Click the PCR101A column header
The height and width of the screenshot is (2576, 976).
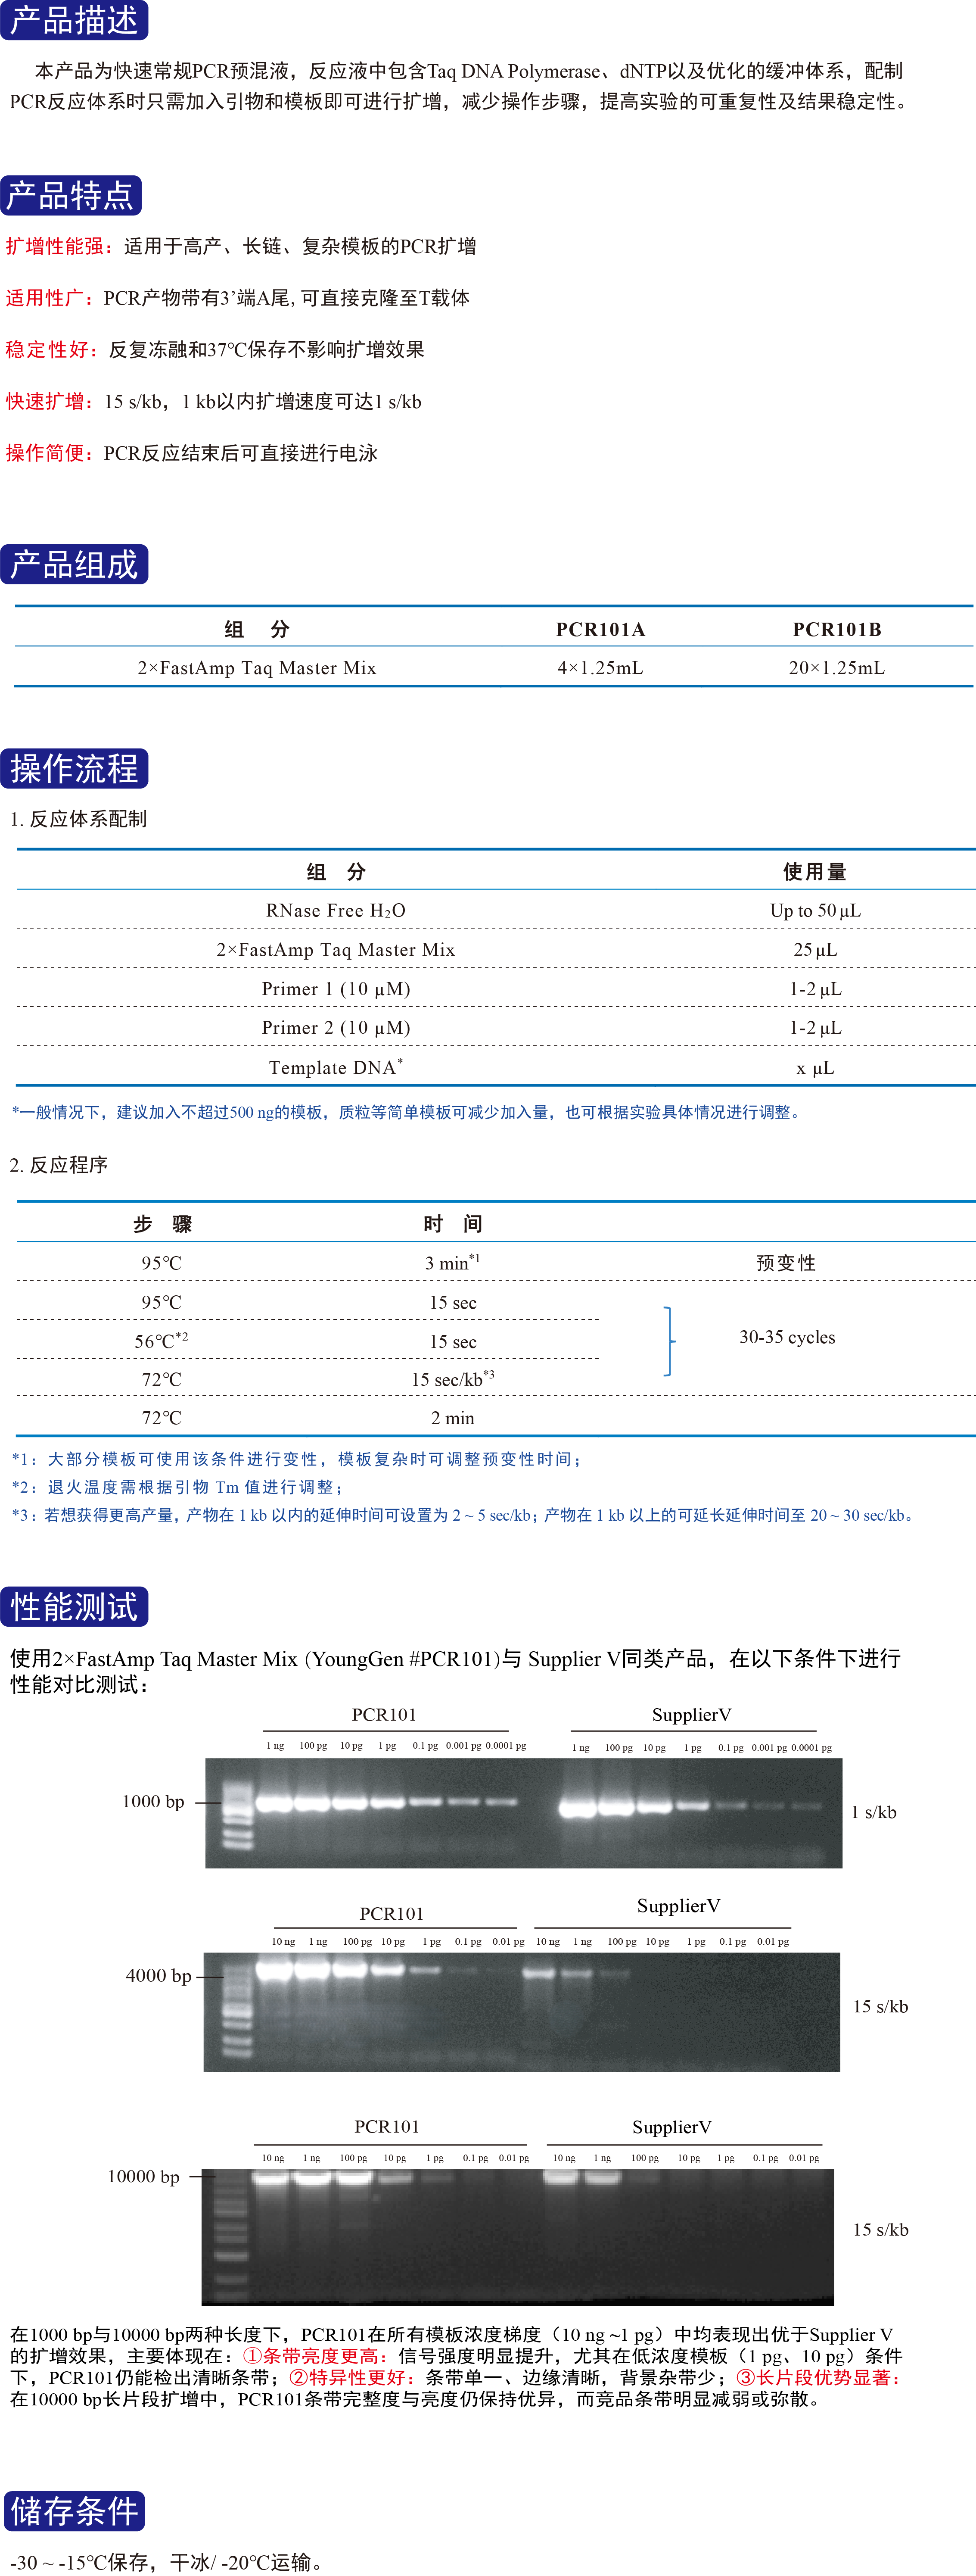coord(600,630)
